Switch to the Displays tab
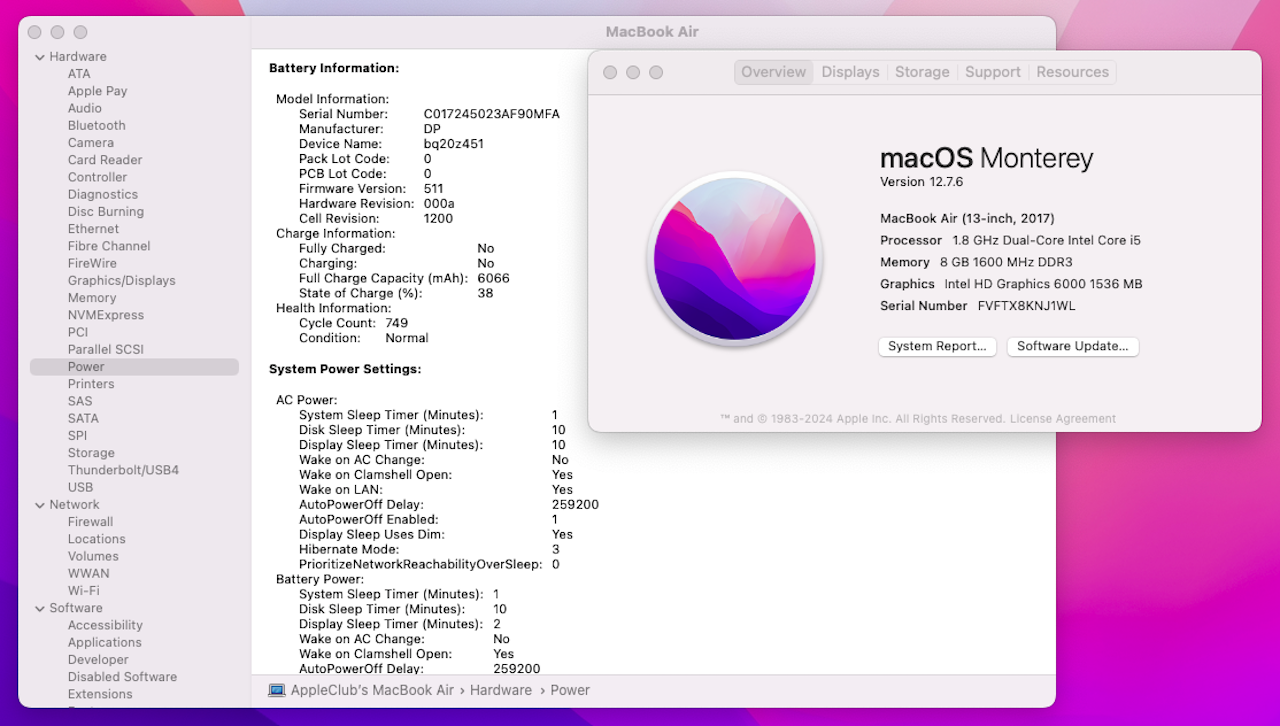Viewport: 1280px width, 726px height. pos(850,72)
